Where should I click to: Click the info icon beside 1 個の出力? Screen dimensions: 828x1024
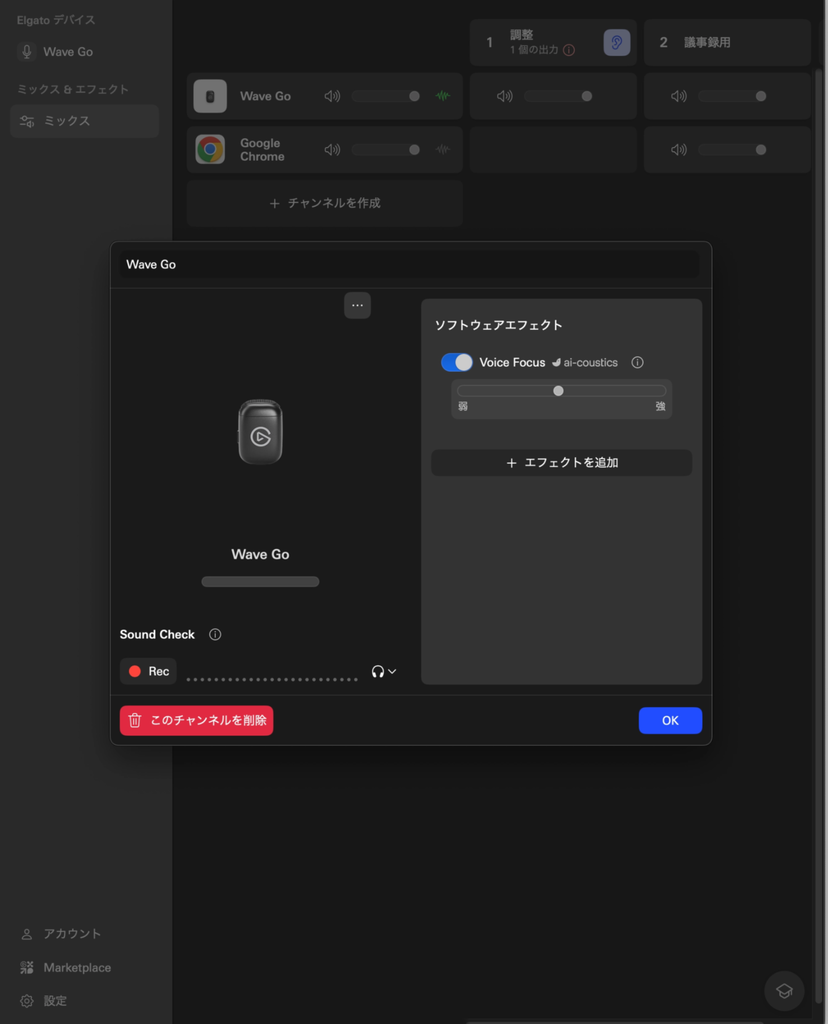pyautogui.click(x=569, y=50)
